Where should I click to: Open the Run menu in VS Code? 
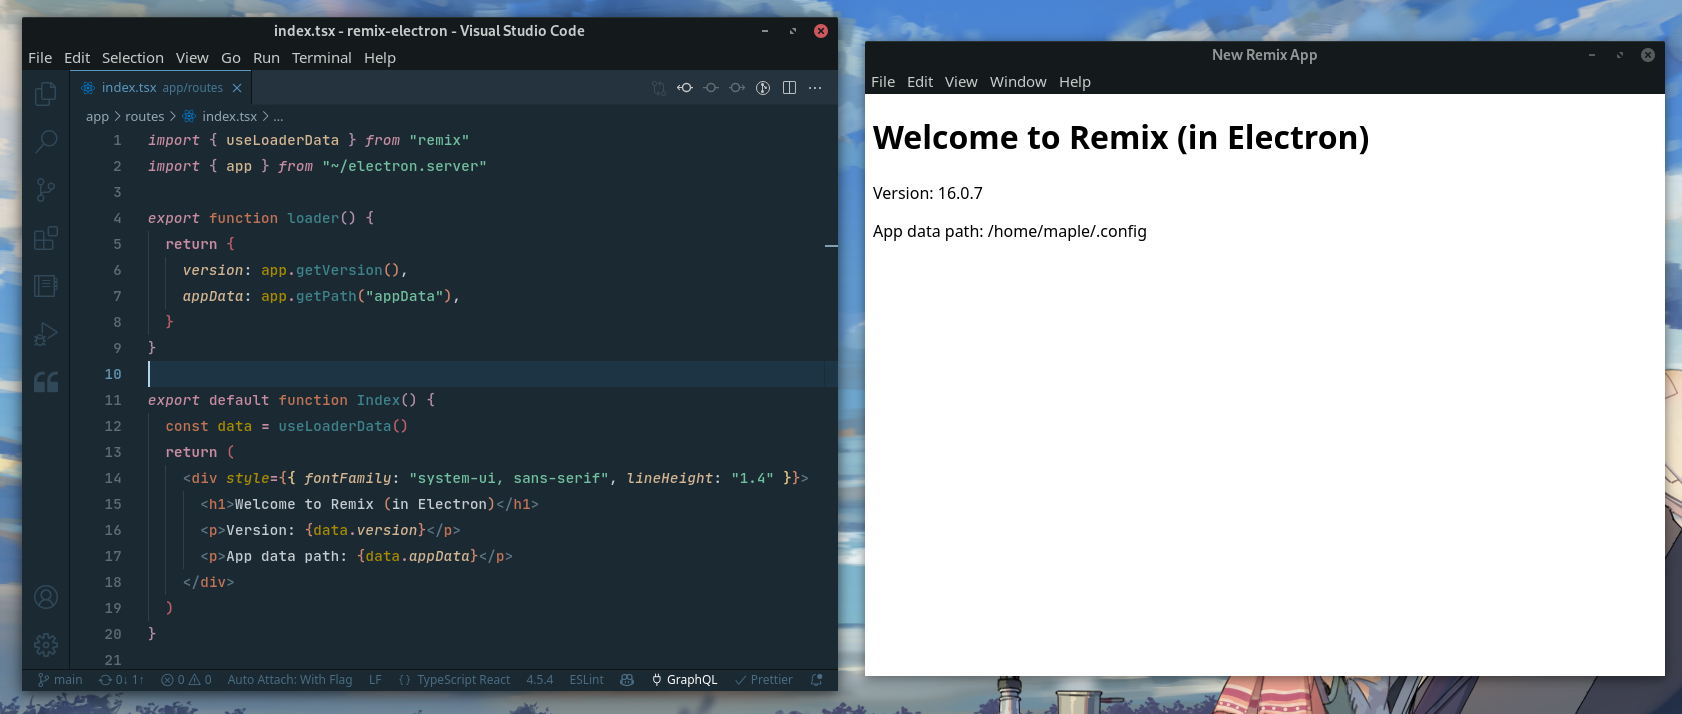coord(266,58)
